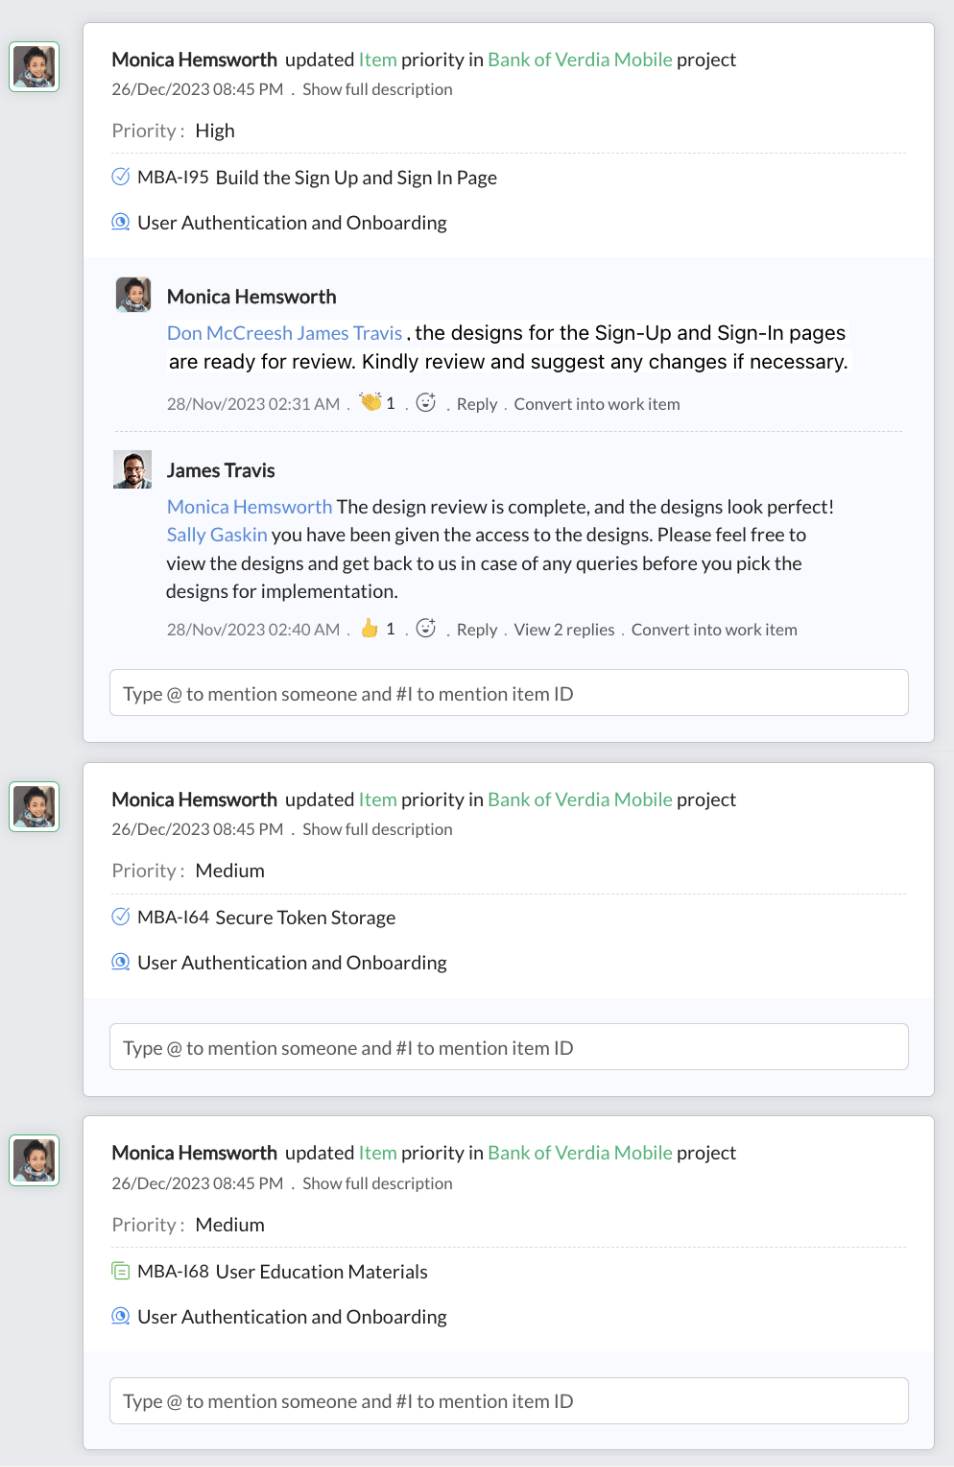Open MBA-I68 User Education Materials item
The height and width of the screenshot is (1467, 954).
(x=282, y=1271)
